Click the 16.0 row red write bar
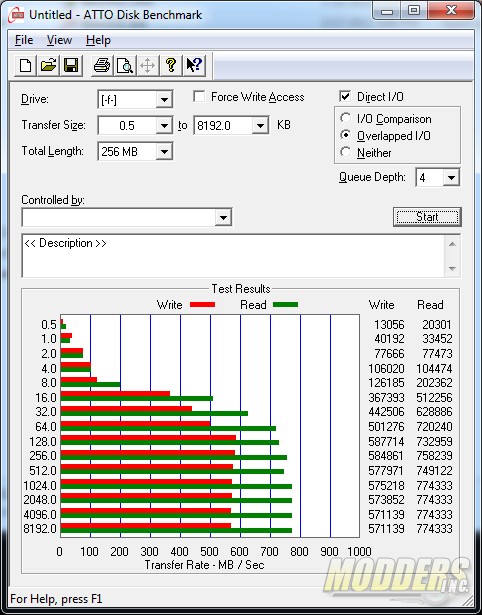 [115, 393]
